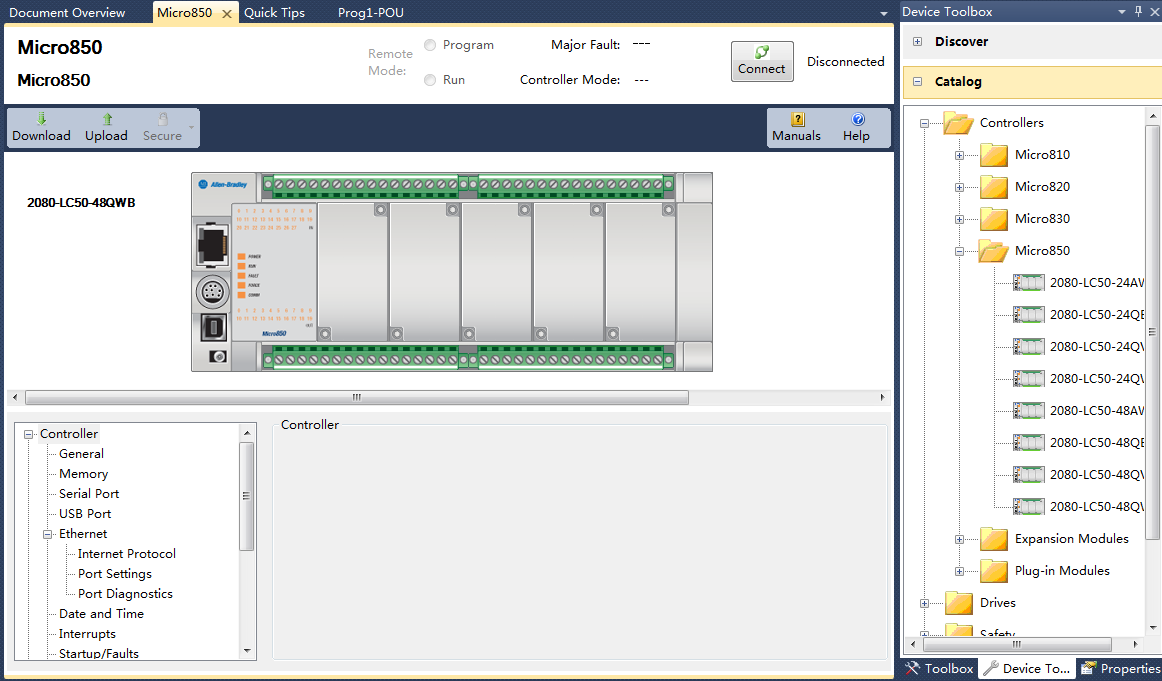Close the Micro850 tab
Screen dimensions: 1162x681
tap(227, 13)
